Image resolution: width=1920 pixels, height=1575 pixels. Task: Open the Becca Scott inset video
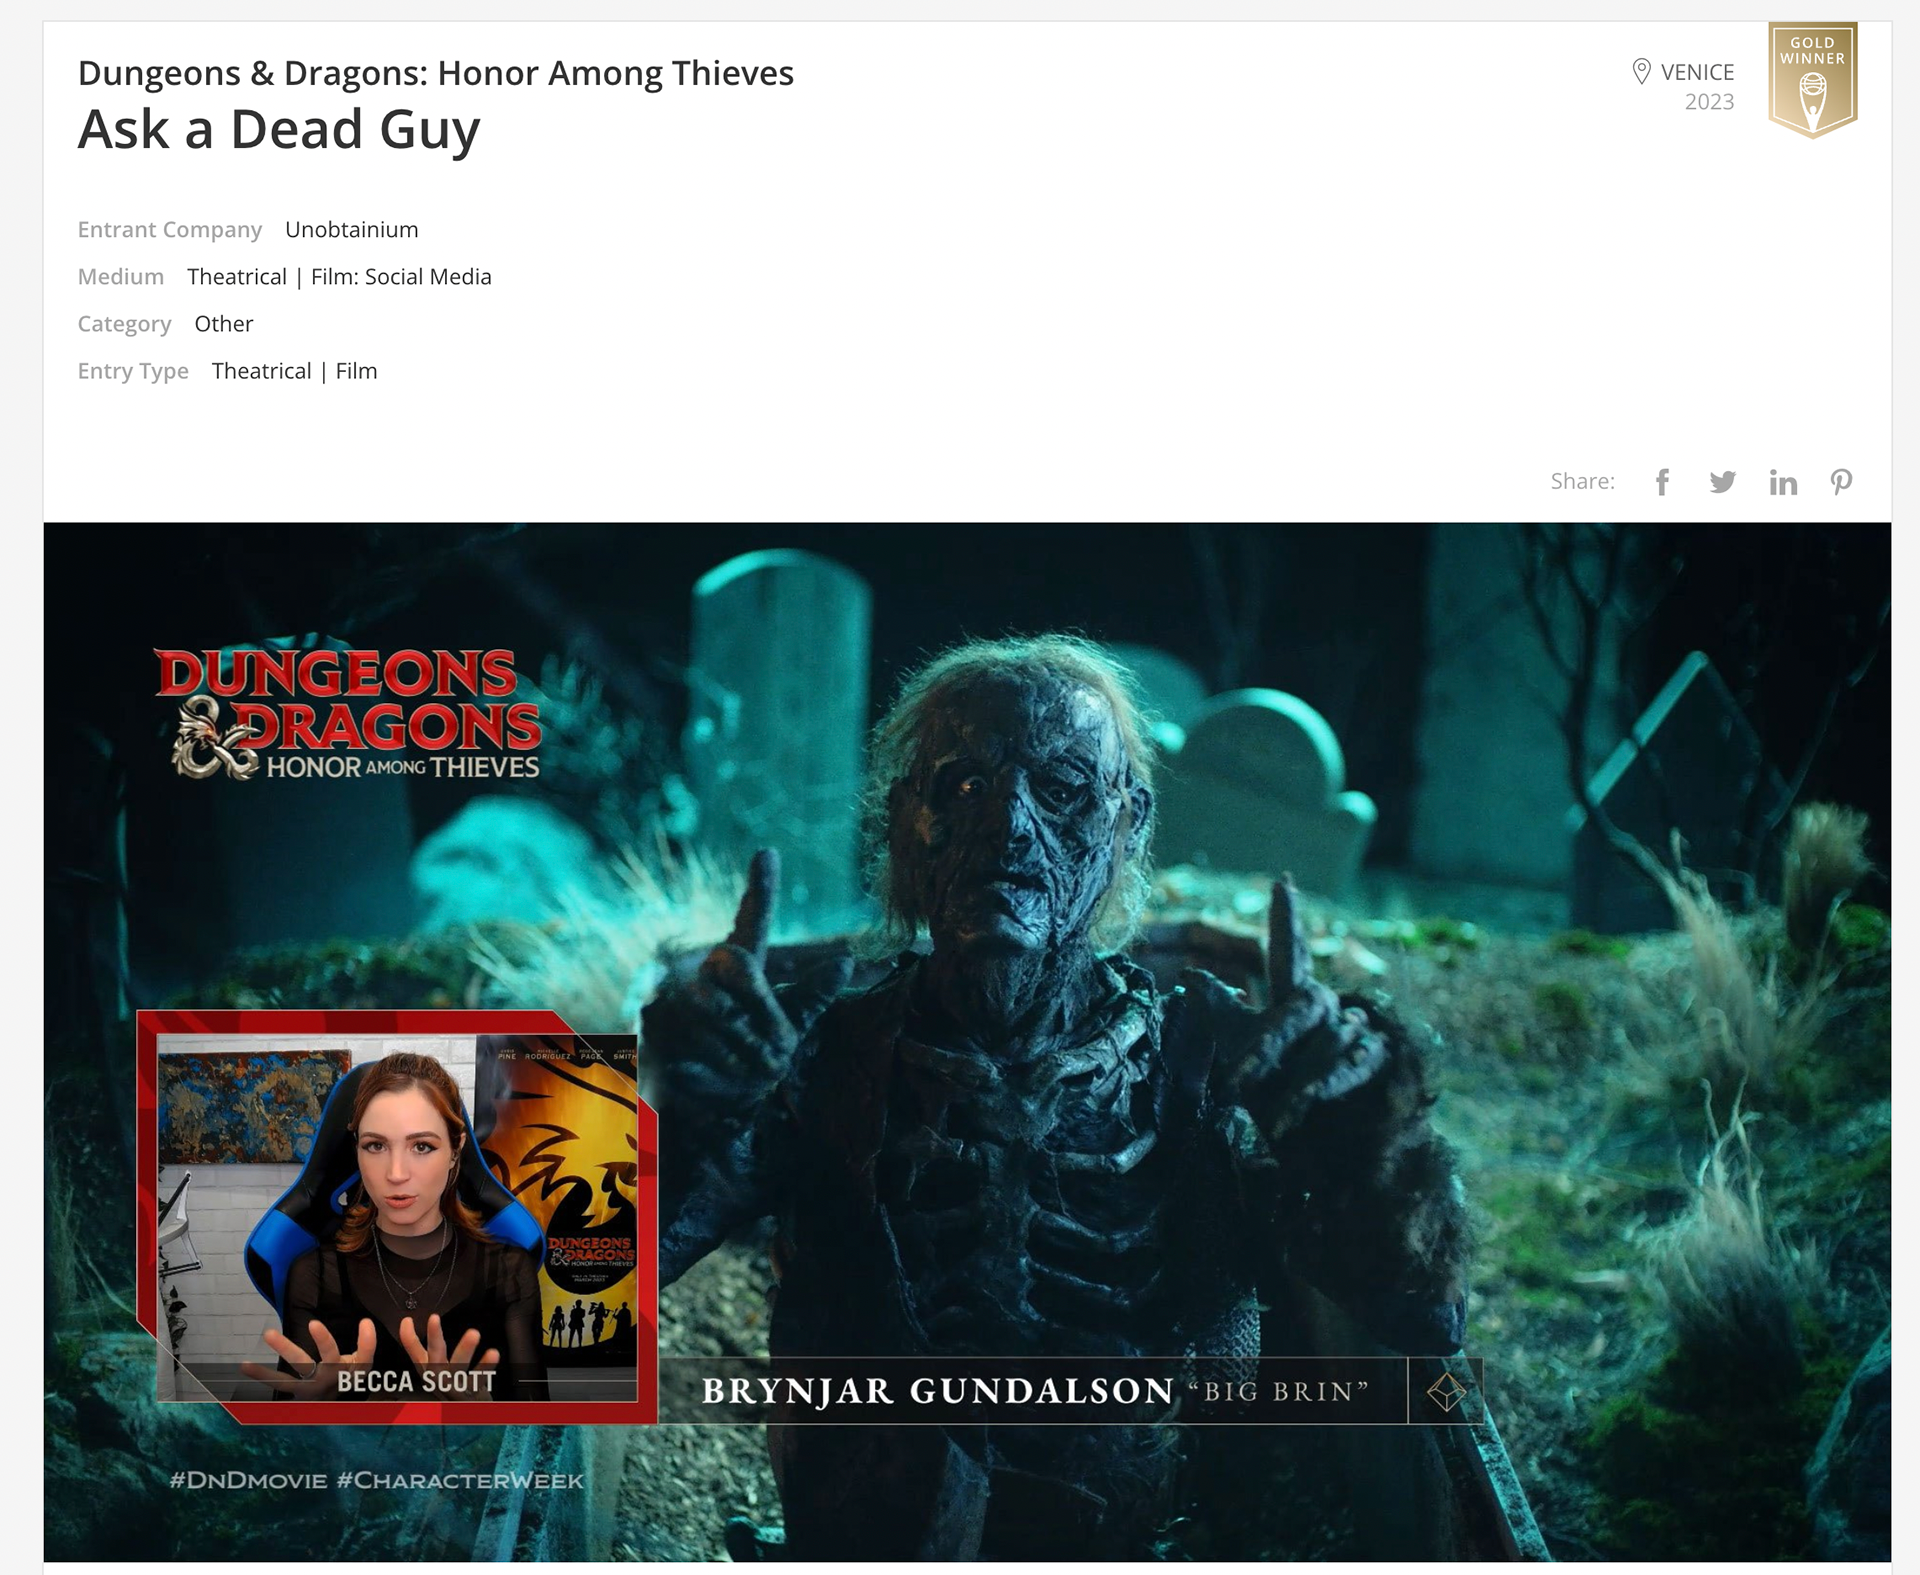click(x=397, y=1215)
